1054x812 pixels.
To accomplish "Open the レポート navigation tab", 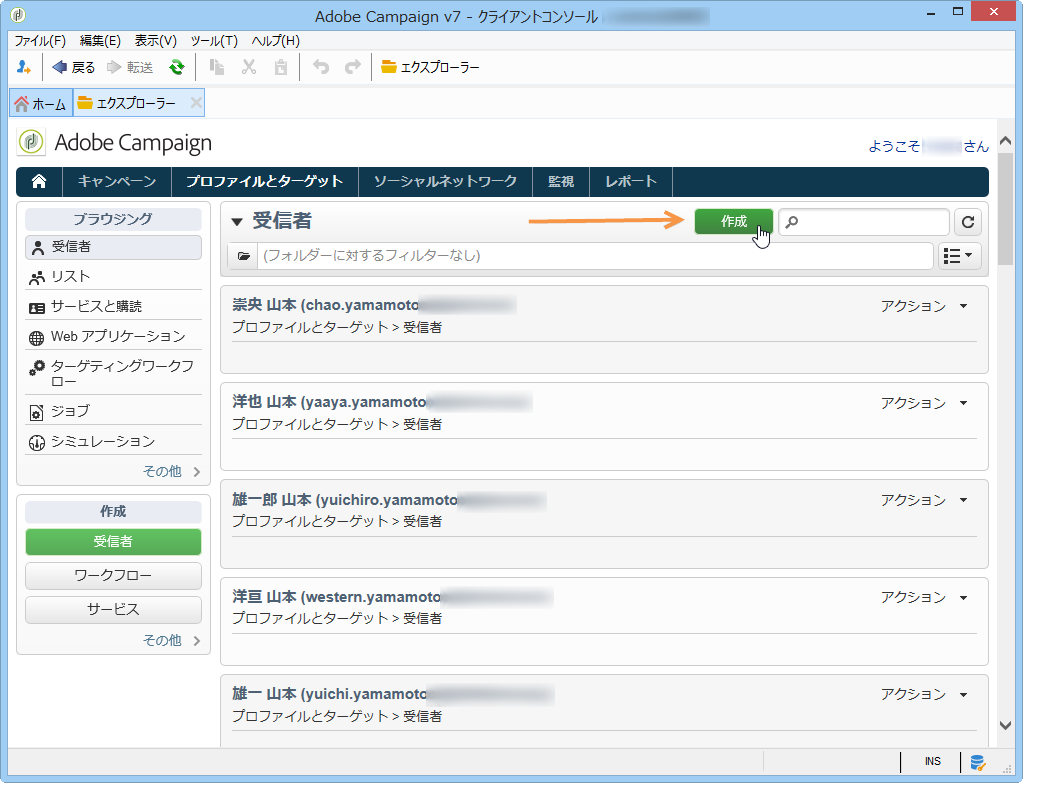I will 631,181.
